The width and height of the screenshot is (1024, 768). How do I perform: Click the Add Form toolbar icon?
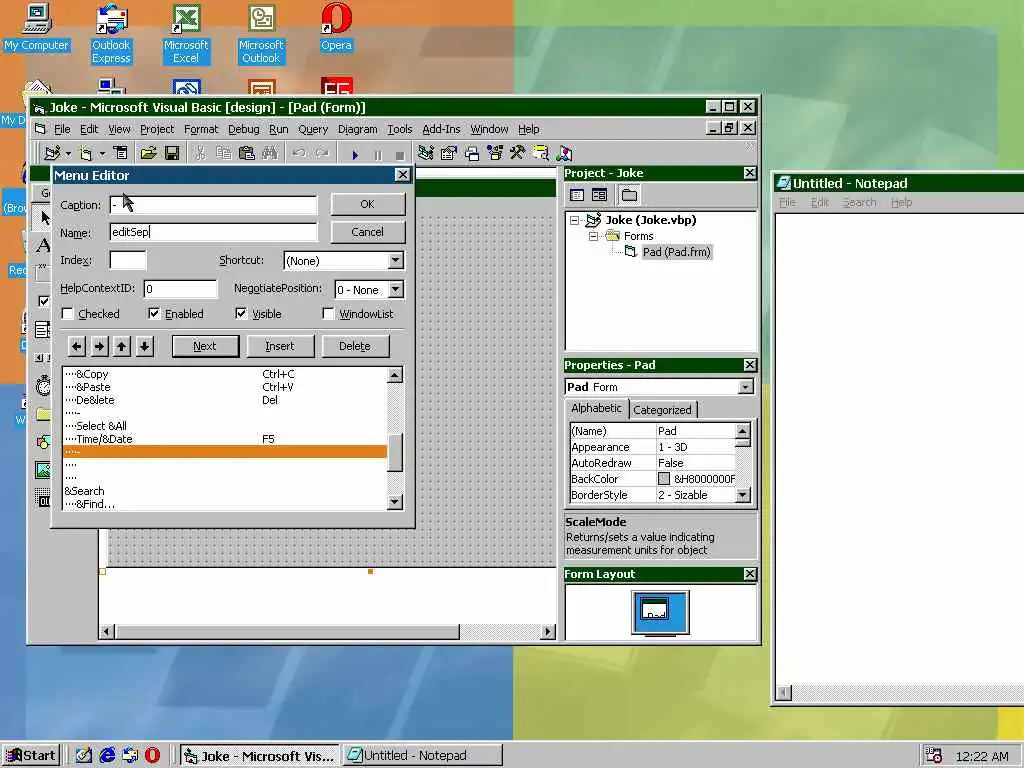(x=86, y=153)
